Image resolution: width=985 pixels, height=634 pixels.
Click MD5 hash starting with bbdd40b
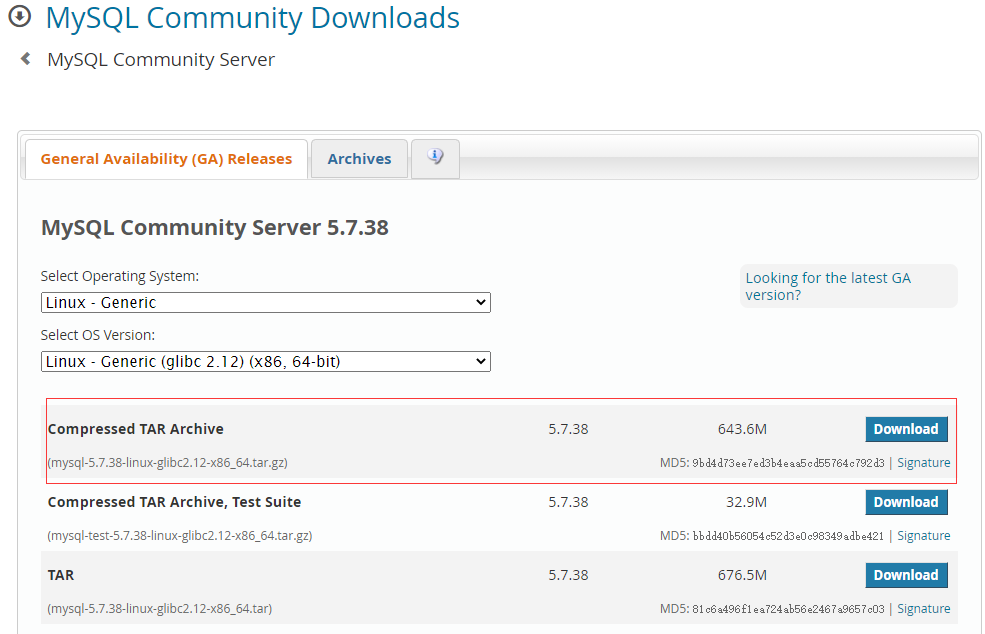click(788, 536)
